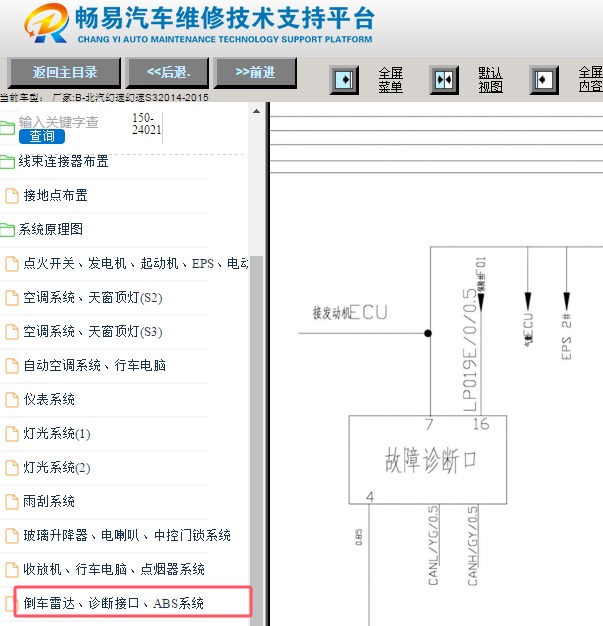Image resolution: width=603 pixels, height=626 pixels.
Task: Open 雨刮系统 diagram
Action: click(49, 501)
